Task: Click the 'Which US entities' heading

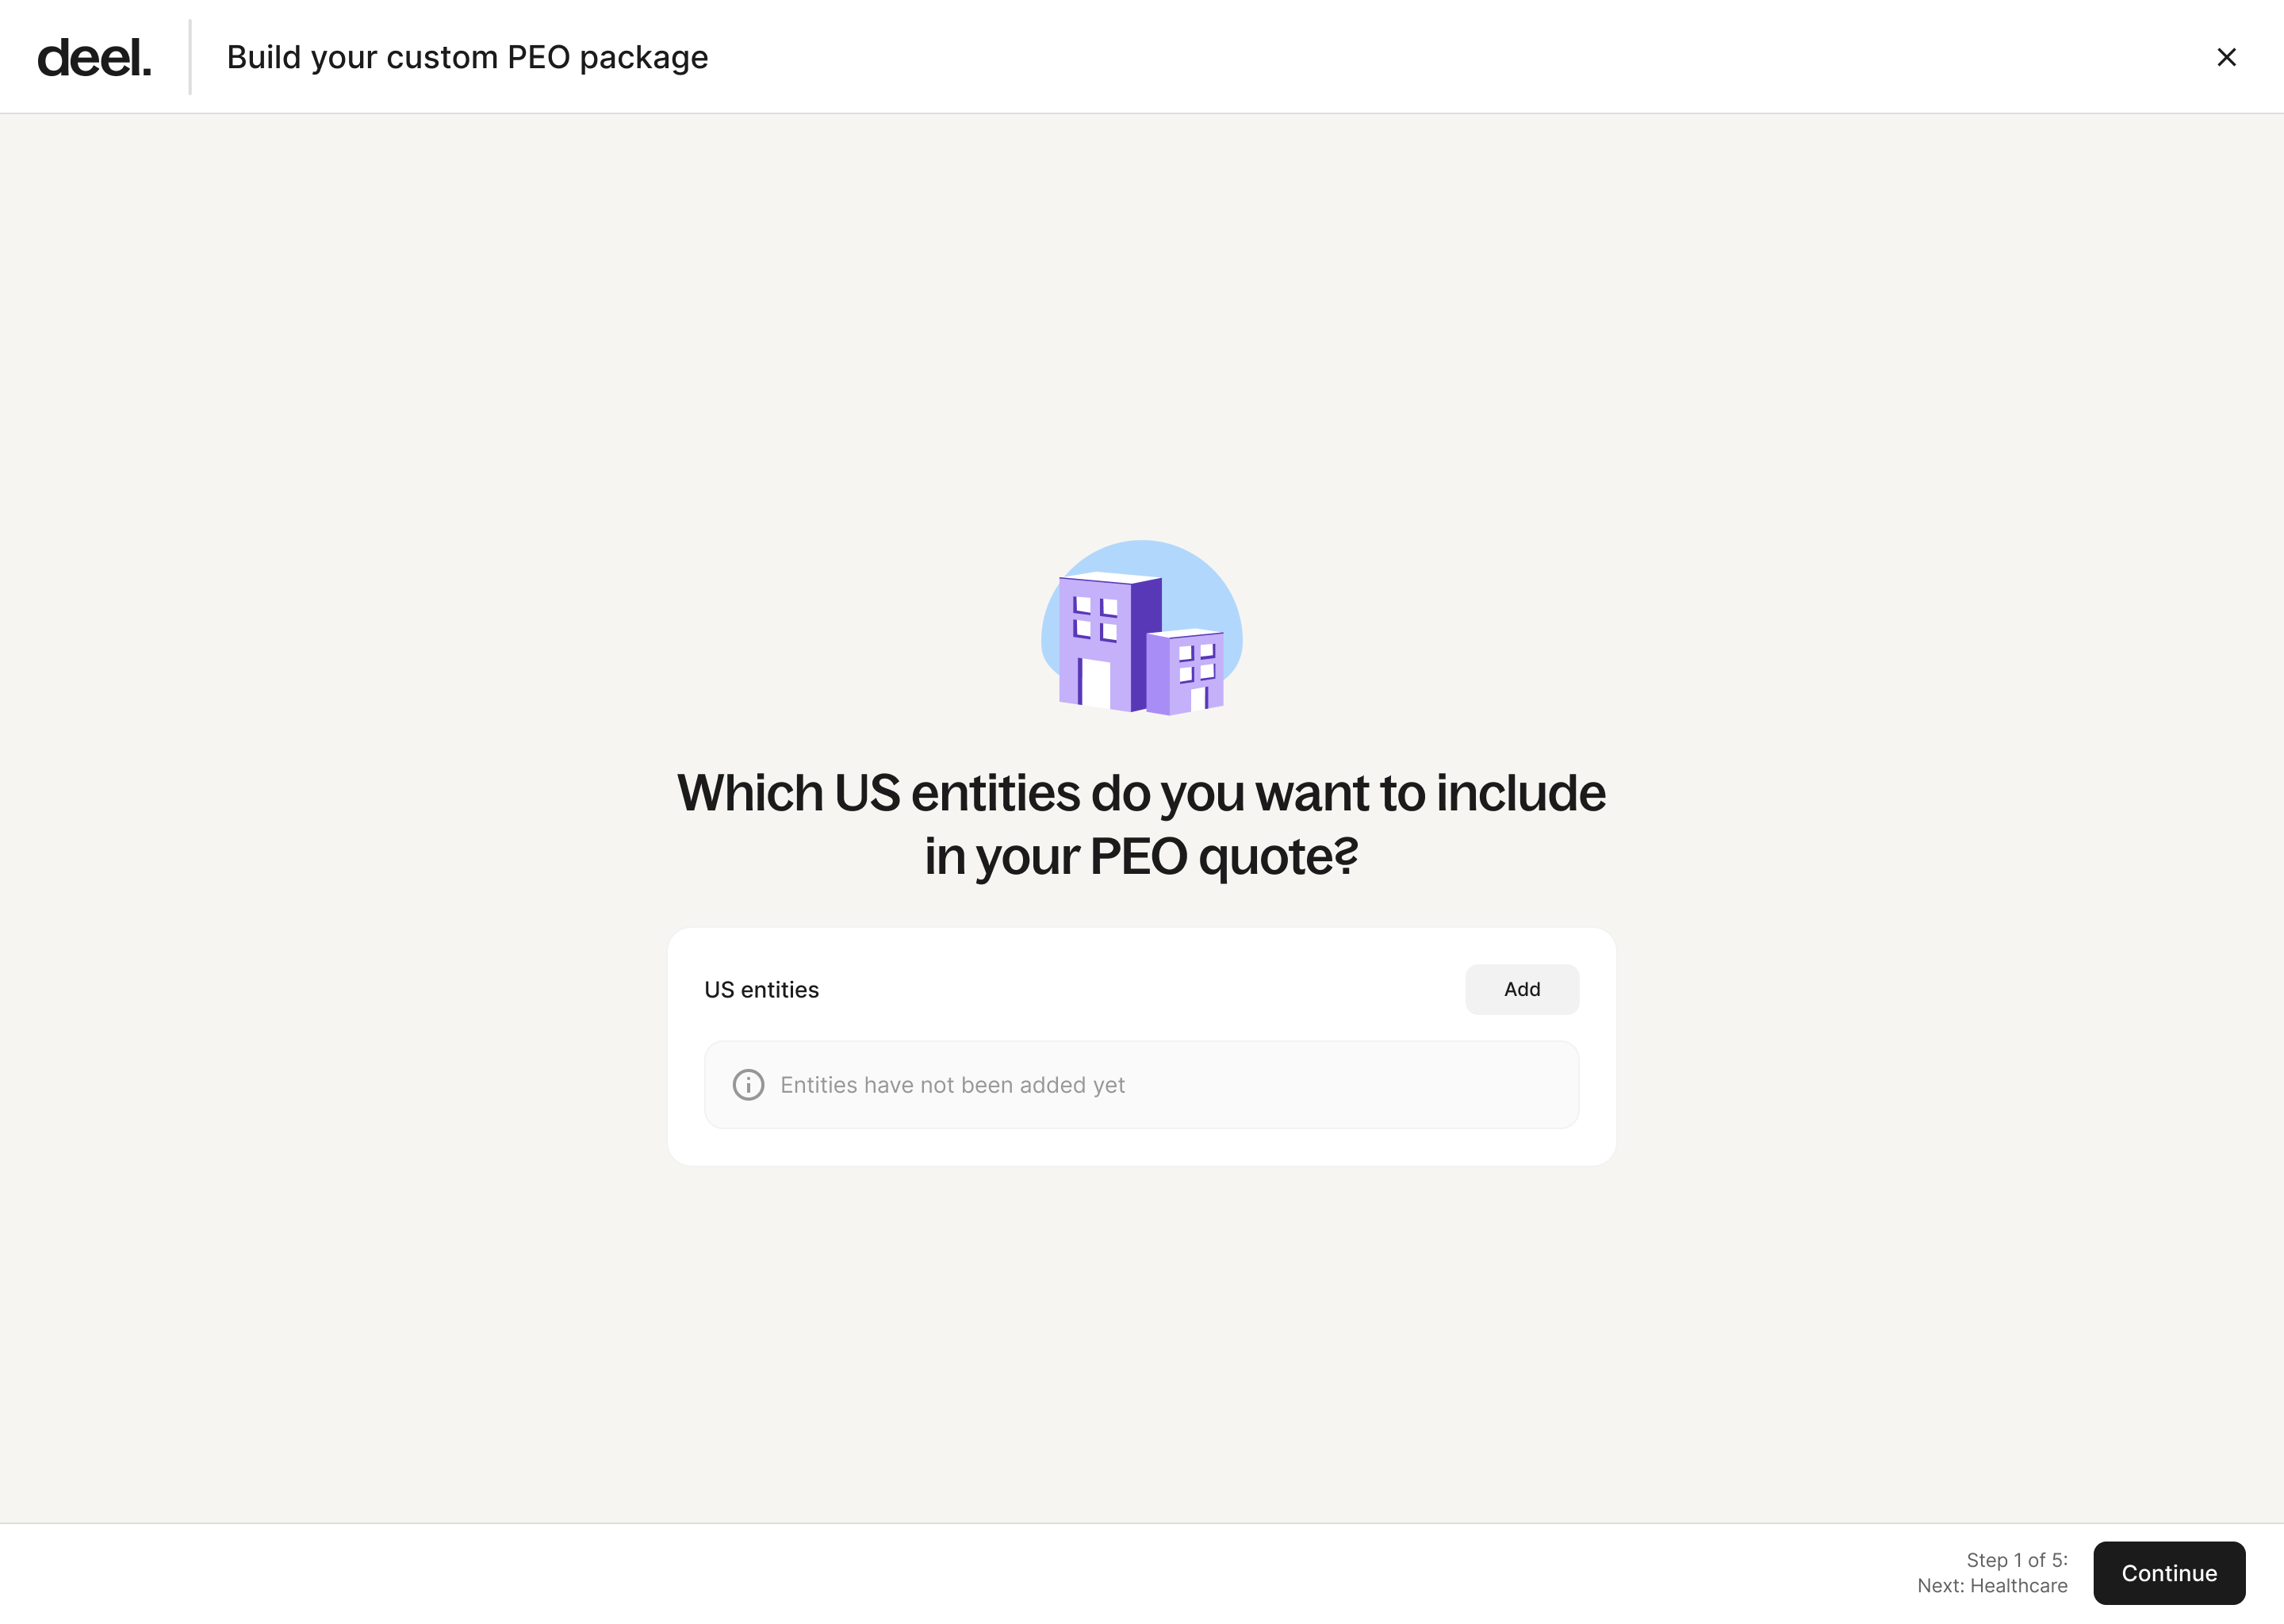Action: pos(1142,824)
